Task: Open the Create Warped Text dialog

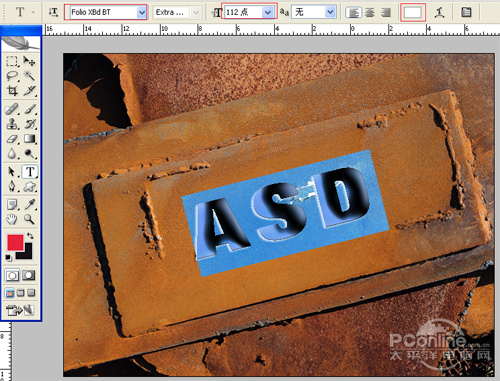Action: tap(439, 13)
